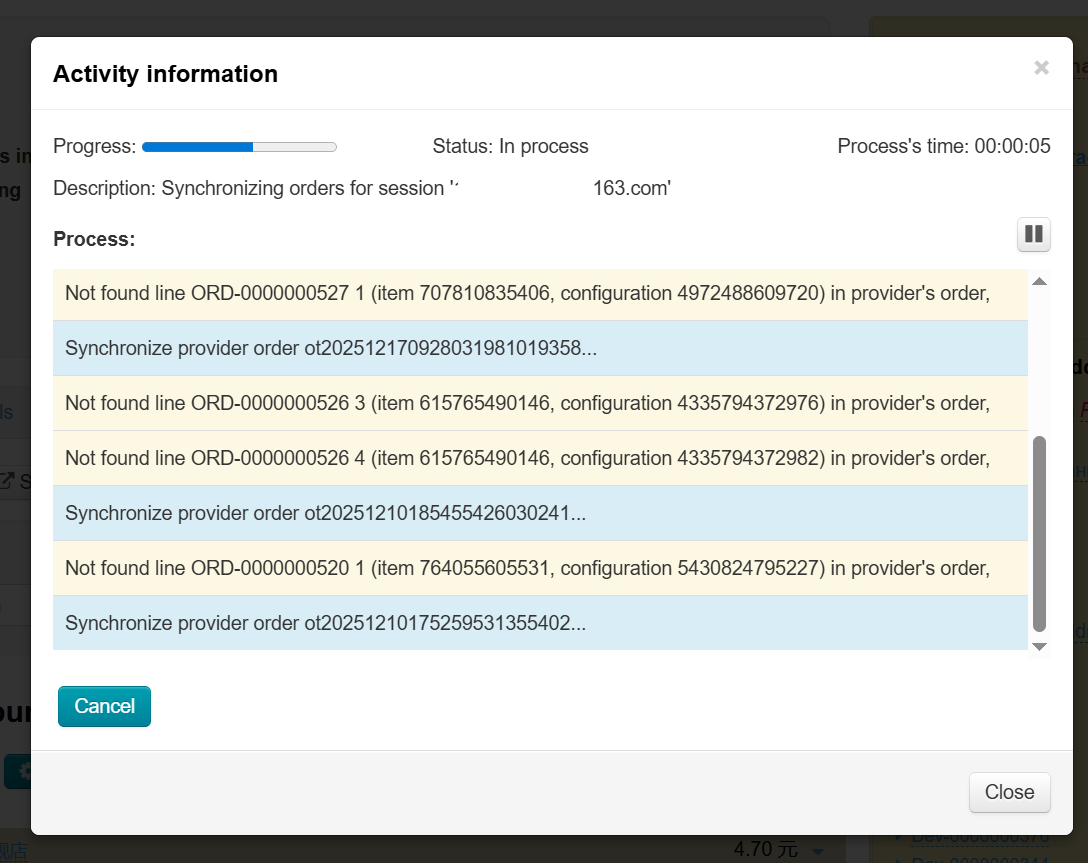Click the Status: In process text
Viewport: 1088px width, 863px height.
510,147
